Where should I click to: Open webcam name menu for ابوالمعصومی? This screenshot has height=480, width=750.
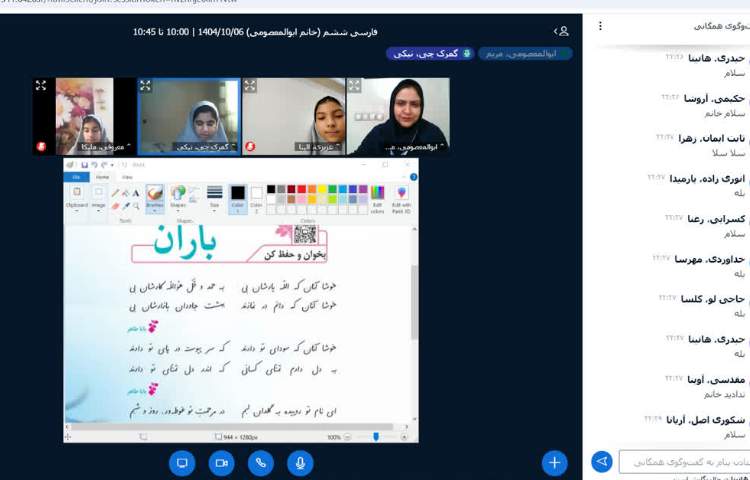(415, 147)
